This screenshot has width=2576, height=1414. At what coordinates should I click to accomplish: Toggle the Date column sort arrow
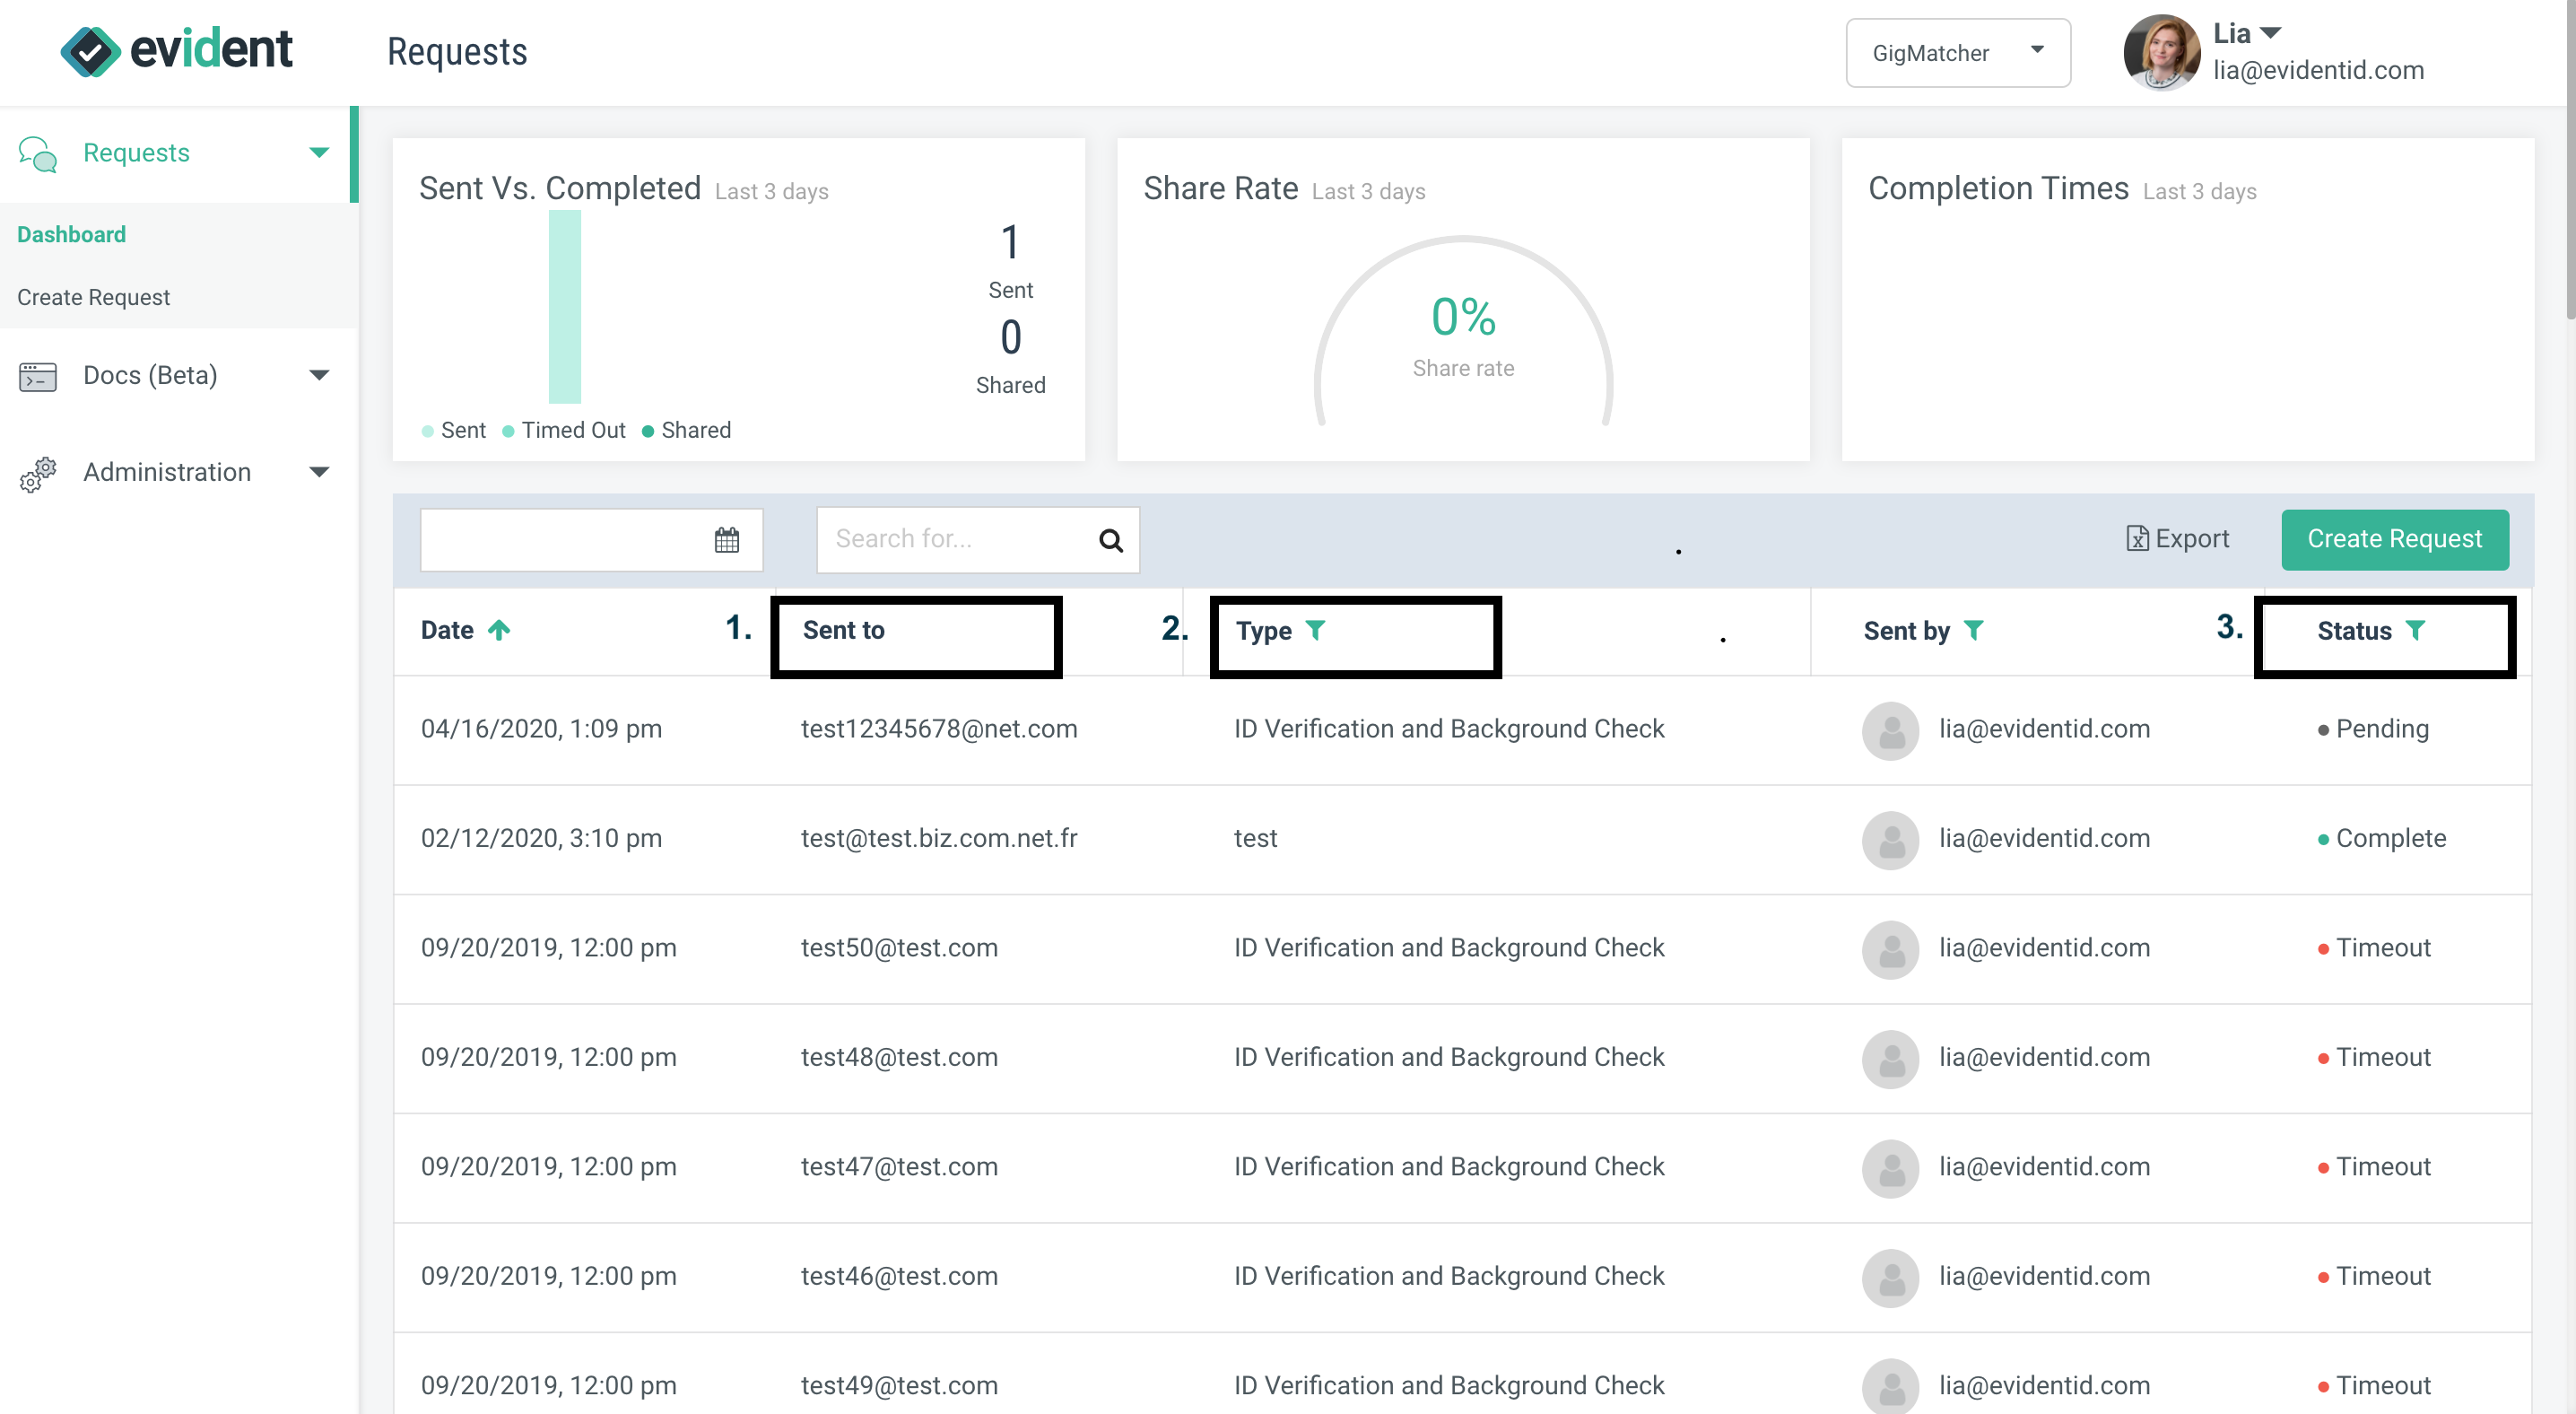[500, 630]
